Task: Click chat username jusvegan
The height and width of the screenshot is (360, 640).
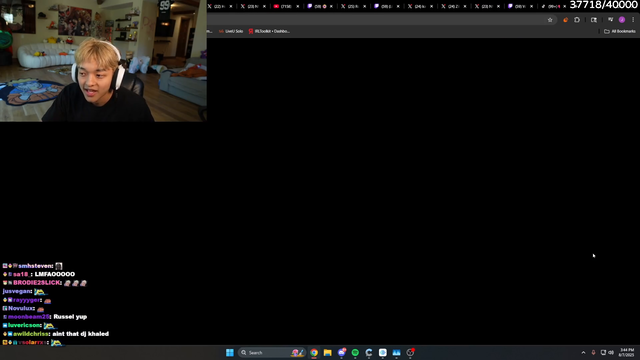Action: [17, 291]
